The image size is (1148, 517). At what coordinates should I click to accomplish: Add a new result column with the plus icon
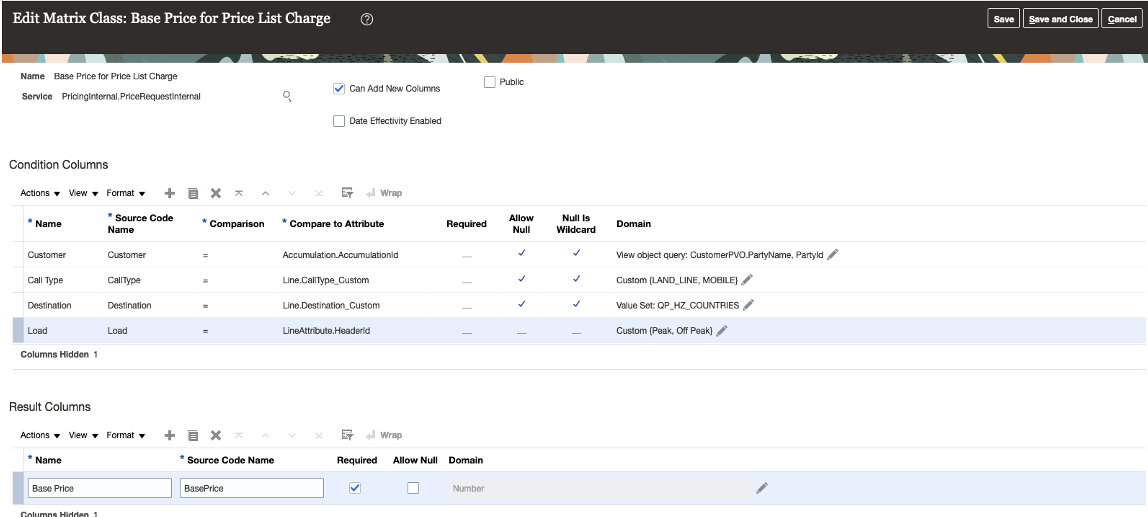pyautogui.click(x=170, y=435)
